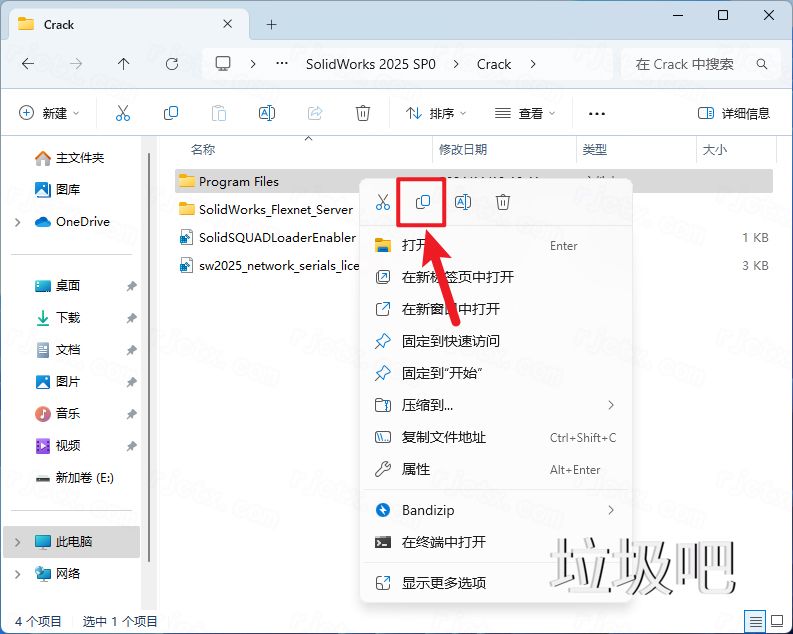Open the ••• more options in the toolbar
Screen dimensions: 793x634
[x=597, y=113]
